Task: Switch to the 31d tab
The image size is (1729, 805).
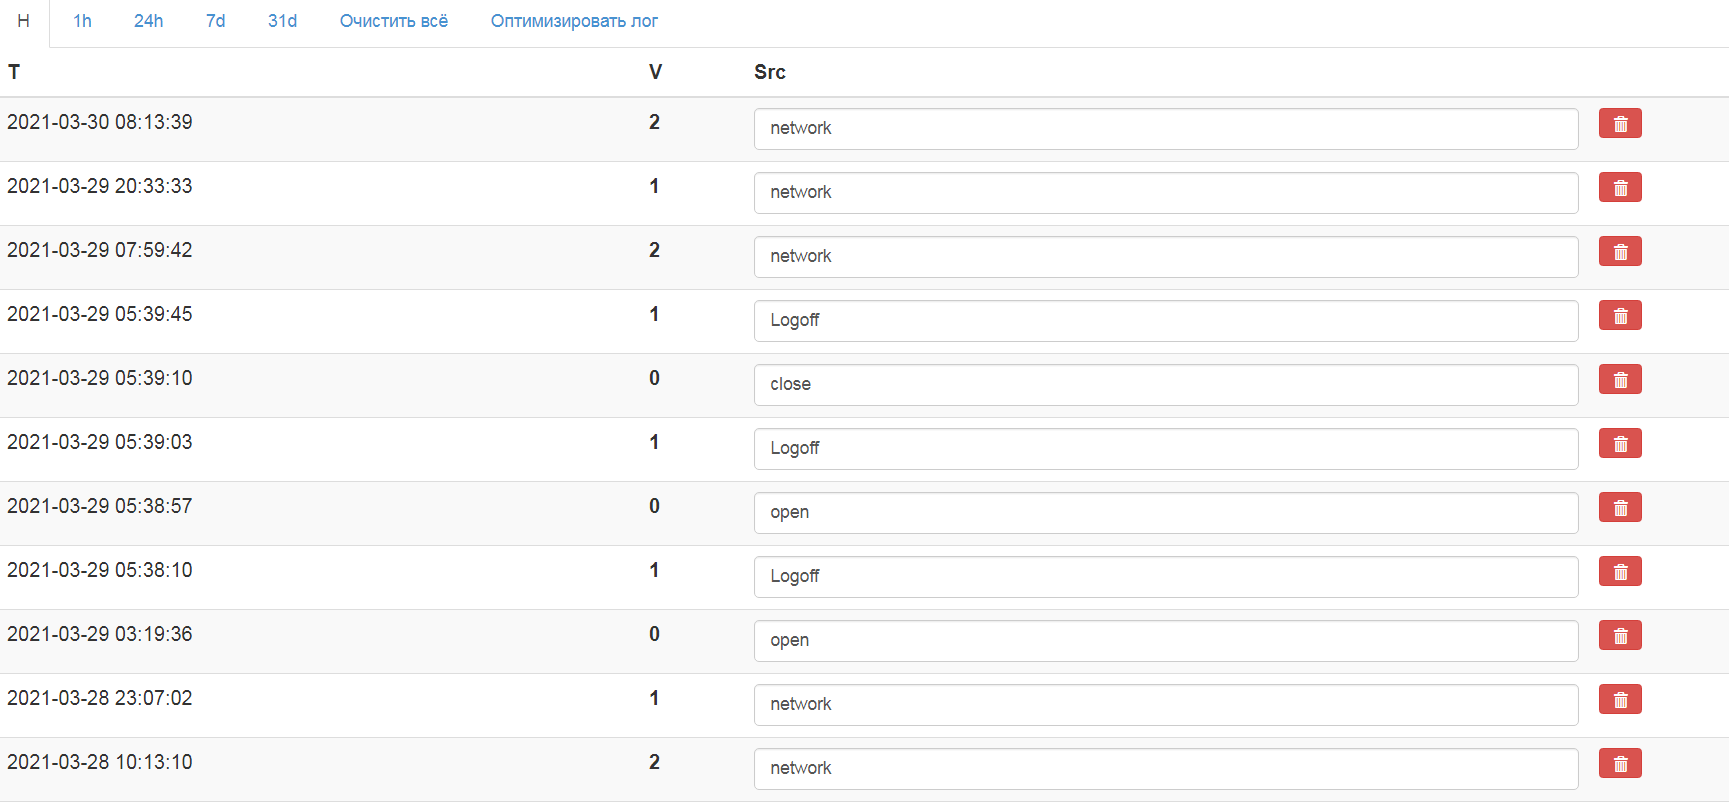Action: (282, 21)
